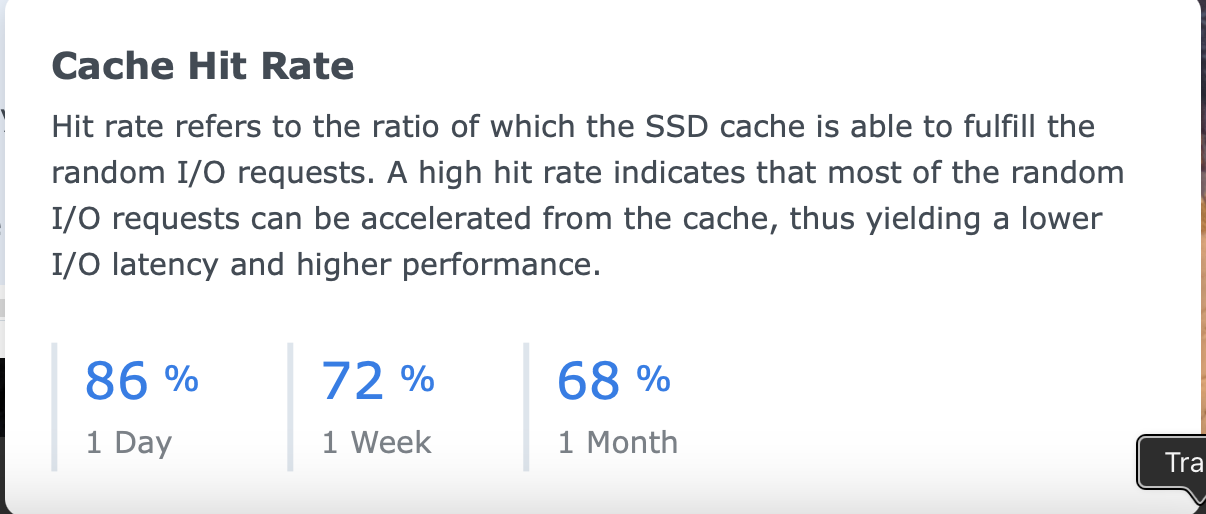Click the 1 Month label

(x=618, y=442)
